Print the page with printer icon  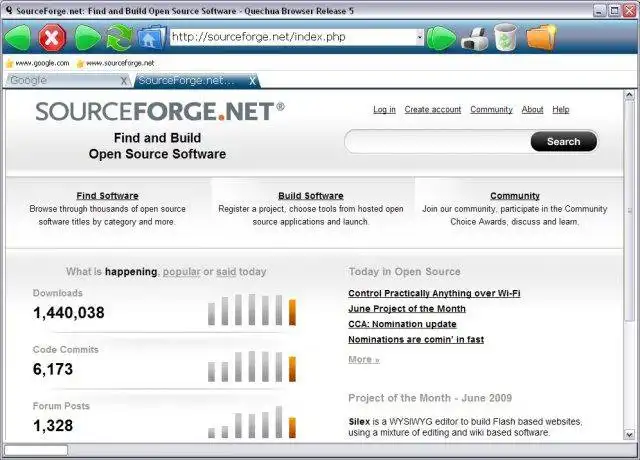coord(475,39)
